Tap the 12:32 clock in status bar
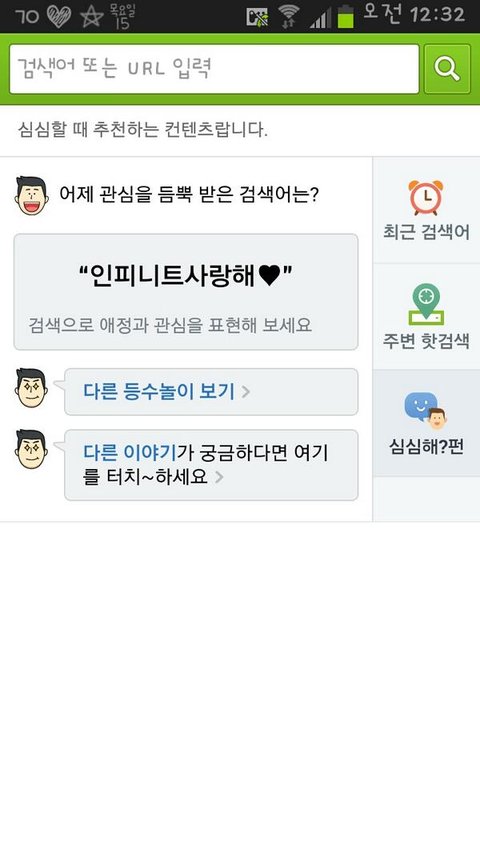 (438, 15)
